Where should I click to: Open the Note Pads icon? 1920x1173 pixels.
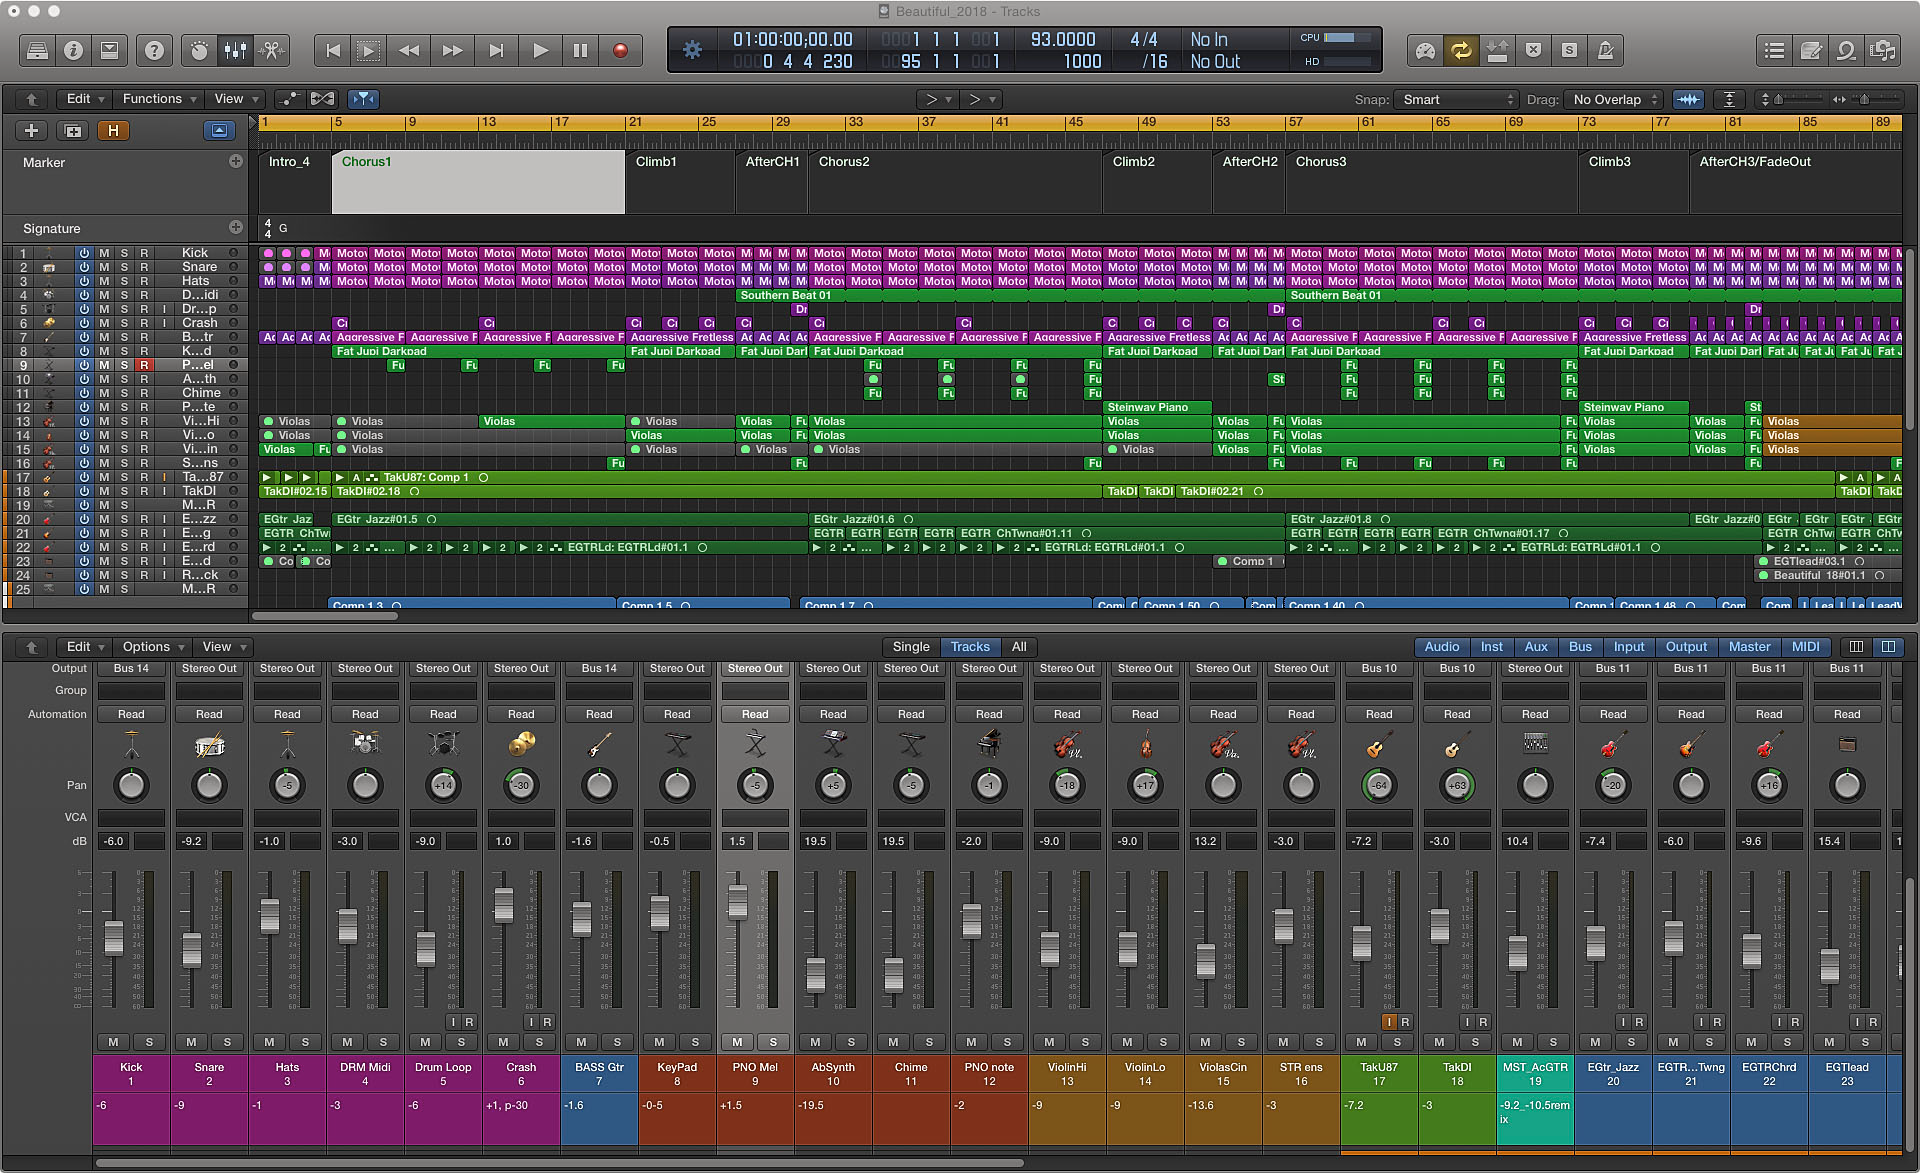tap(1811, 50)
